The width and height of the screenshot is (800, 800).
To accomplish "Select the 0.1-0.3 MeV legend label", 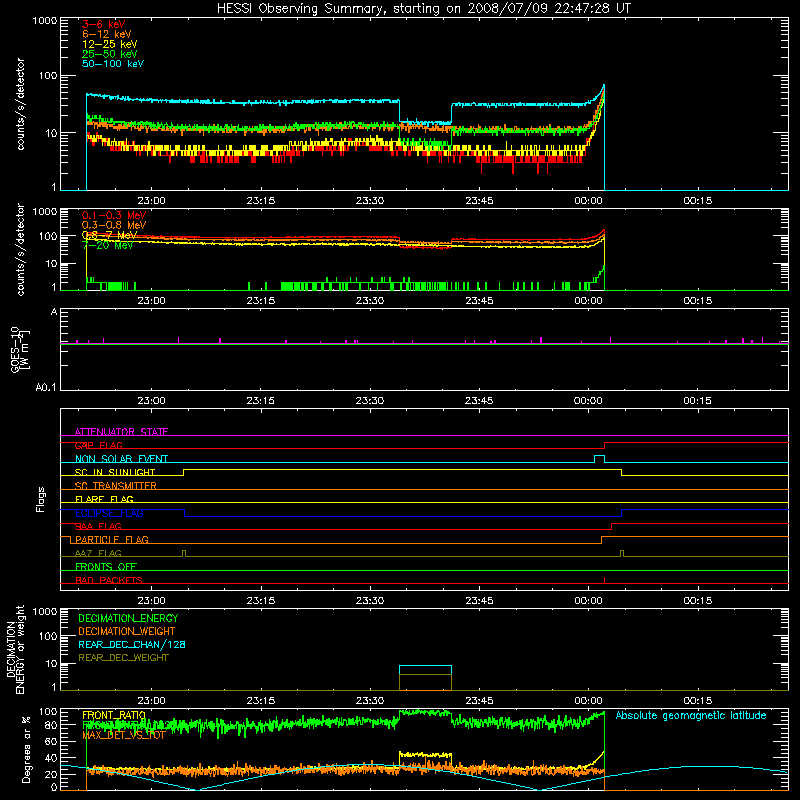I will [114, 215].
